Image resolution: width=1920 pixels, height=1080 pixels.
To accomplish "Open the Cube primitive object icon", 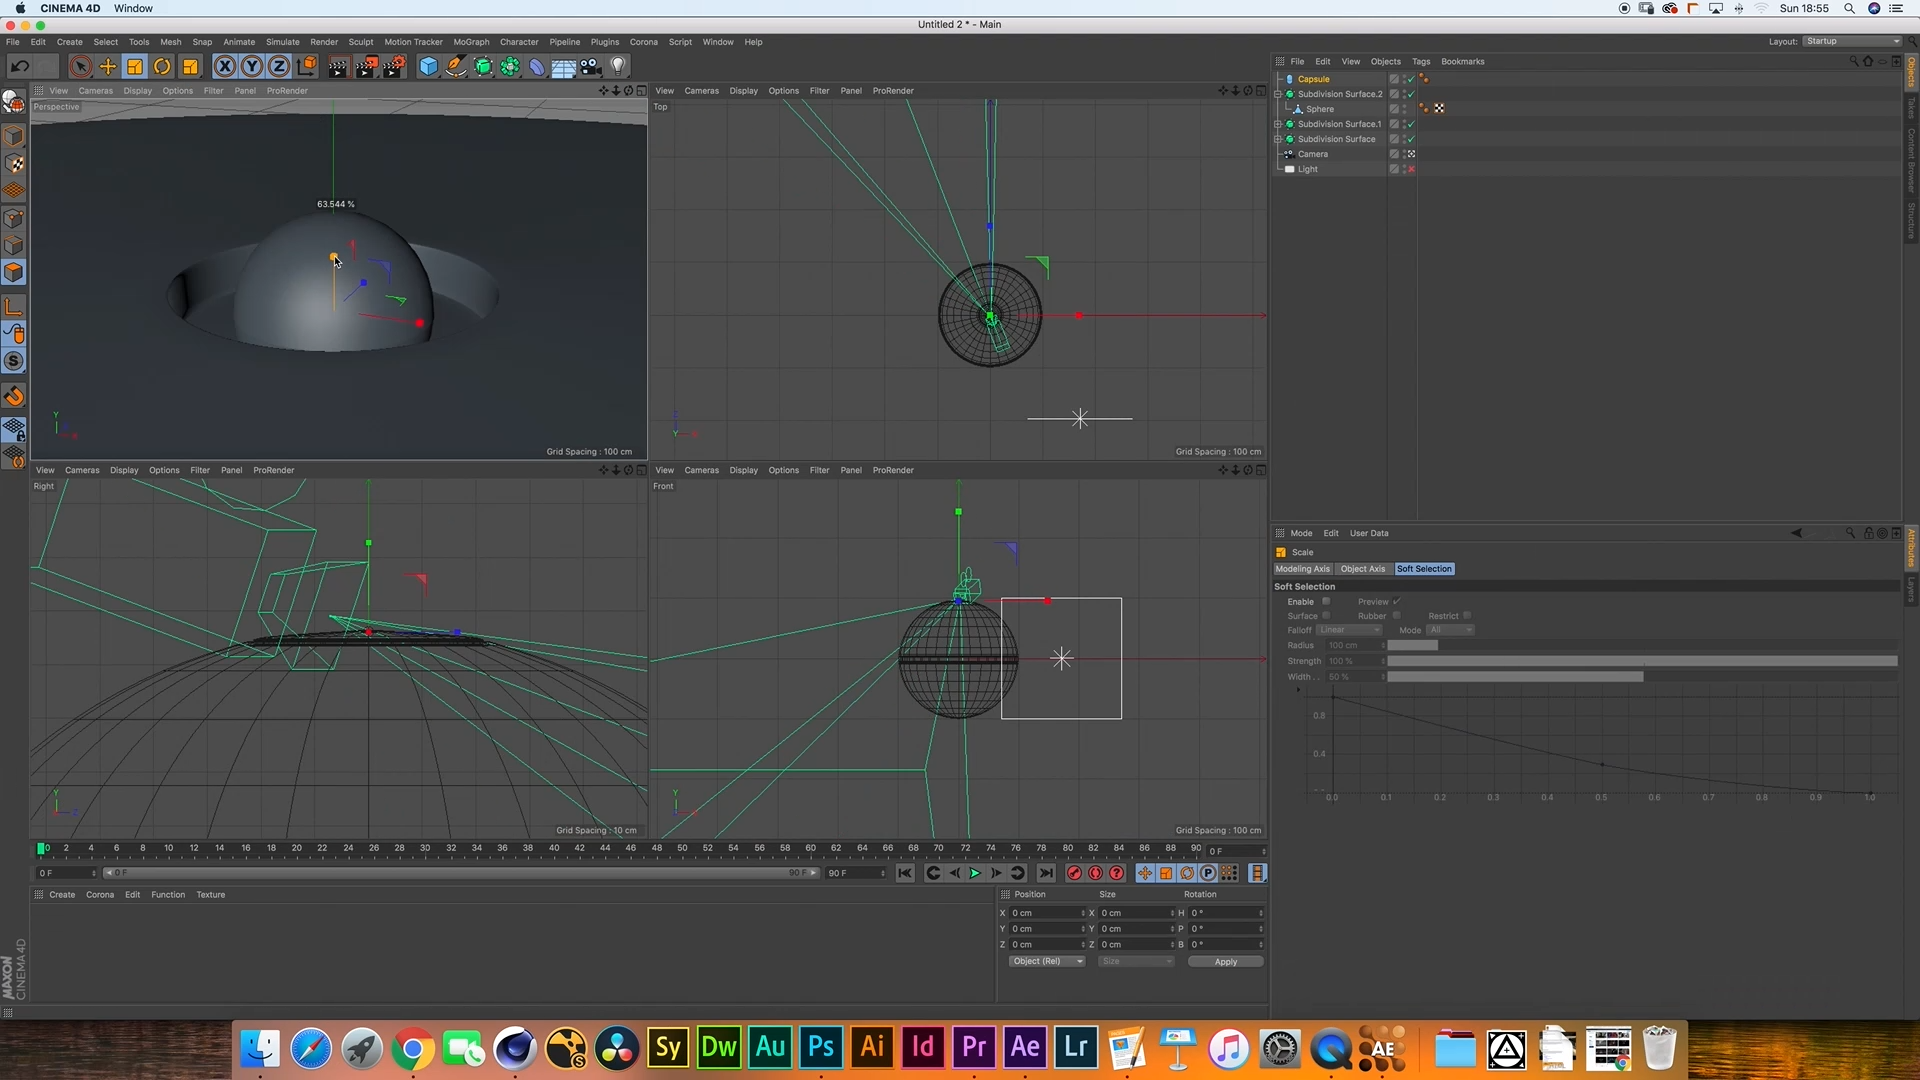I will coord(428,67).
